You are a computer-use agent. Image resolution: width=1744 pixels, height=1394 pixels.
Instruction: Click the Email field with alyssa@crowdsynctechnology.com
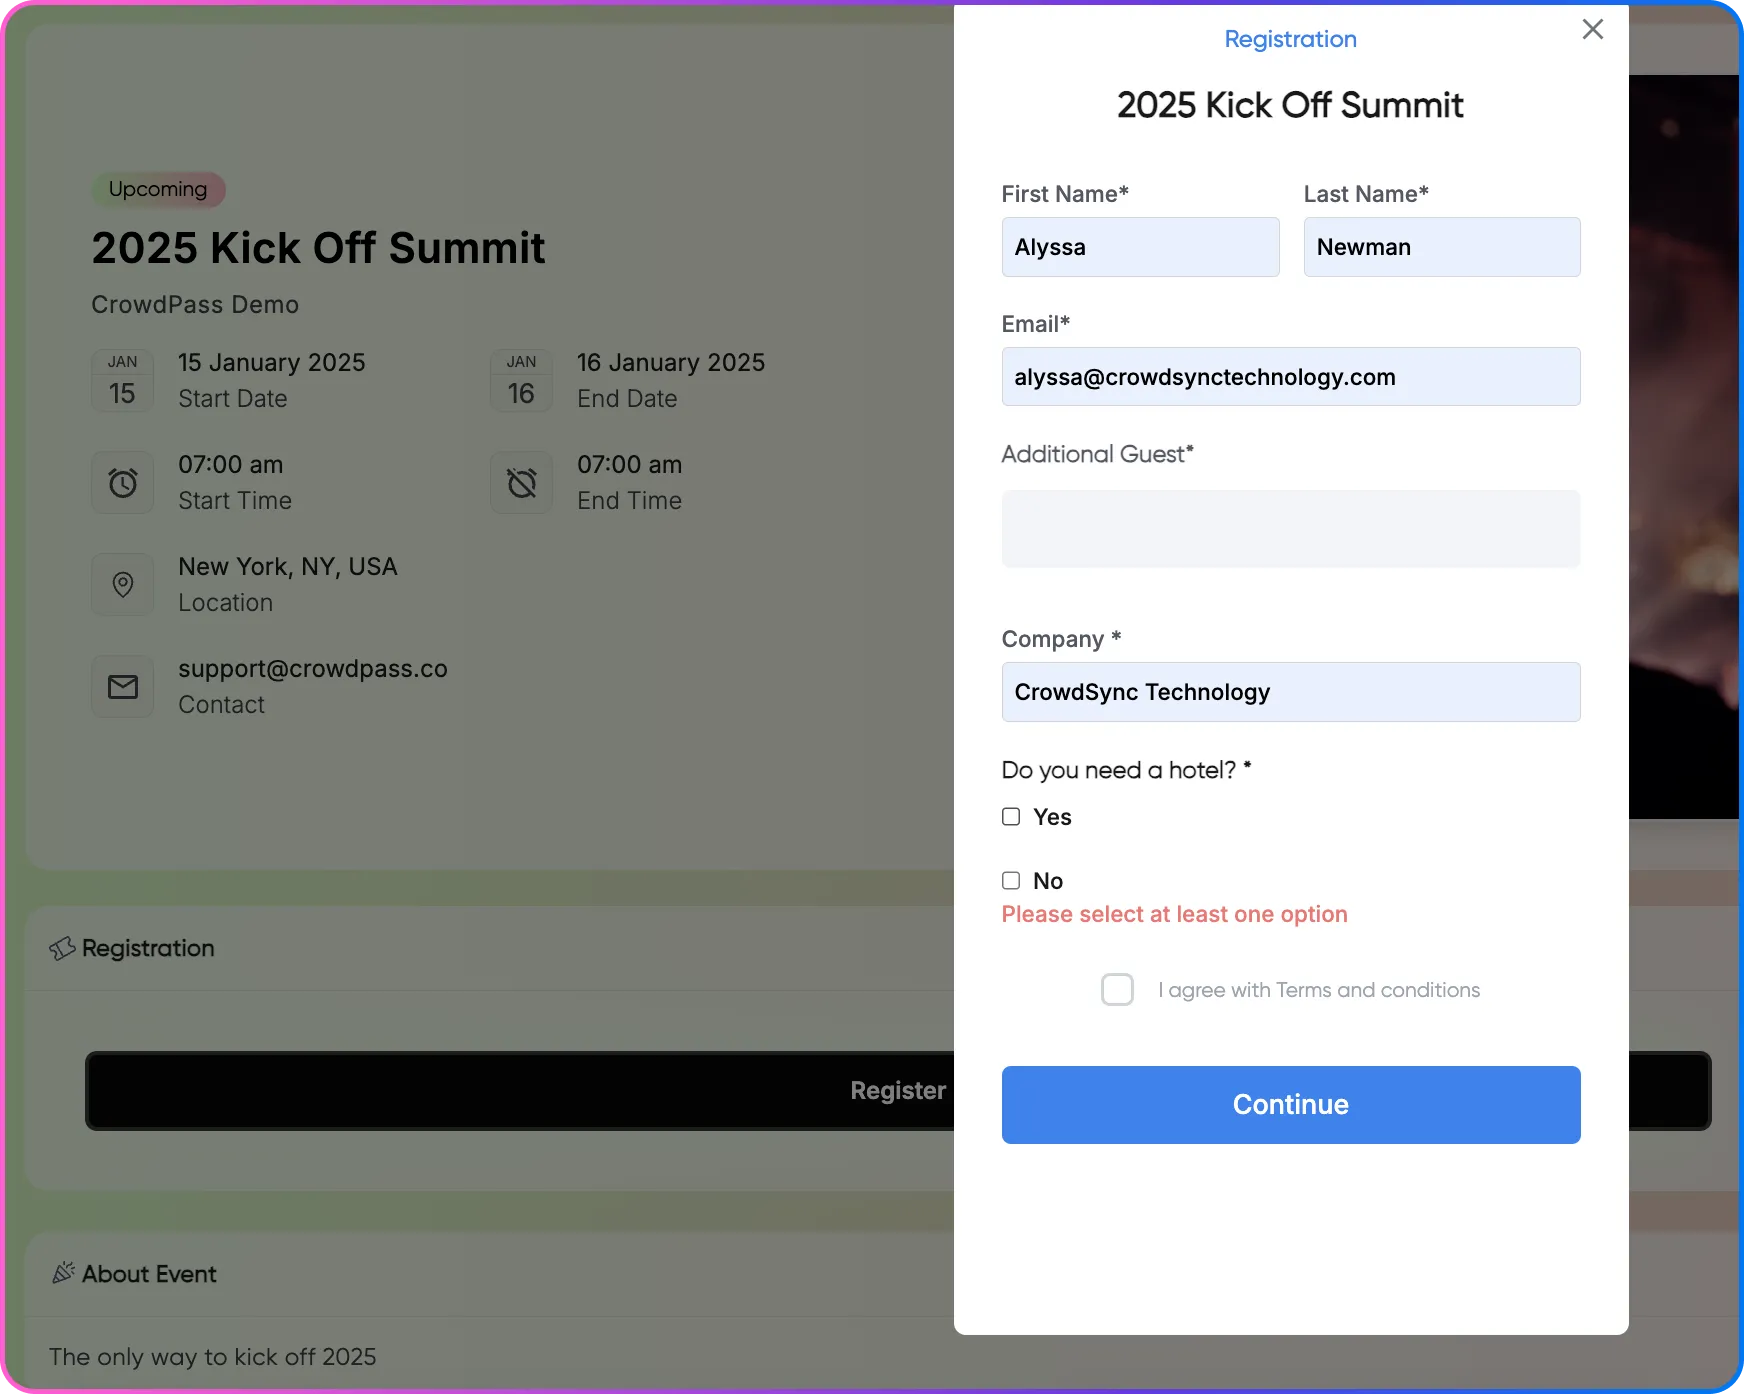[1290, 377]
